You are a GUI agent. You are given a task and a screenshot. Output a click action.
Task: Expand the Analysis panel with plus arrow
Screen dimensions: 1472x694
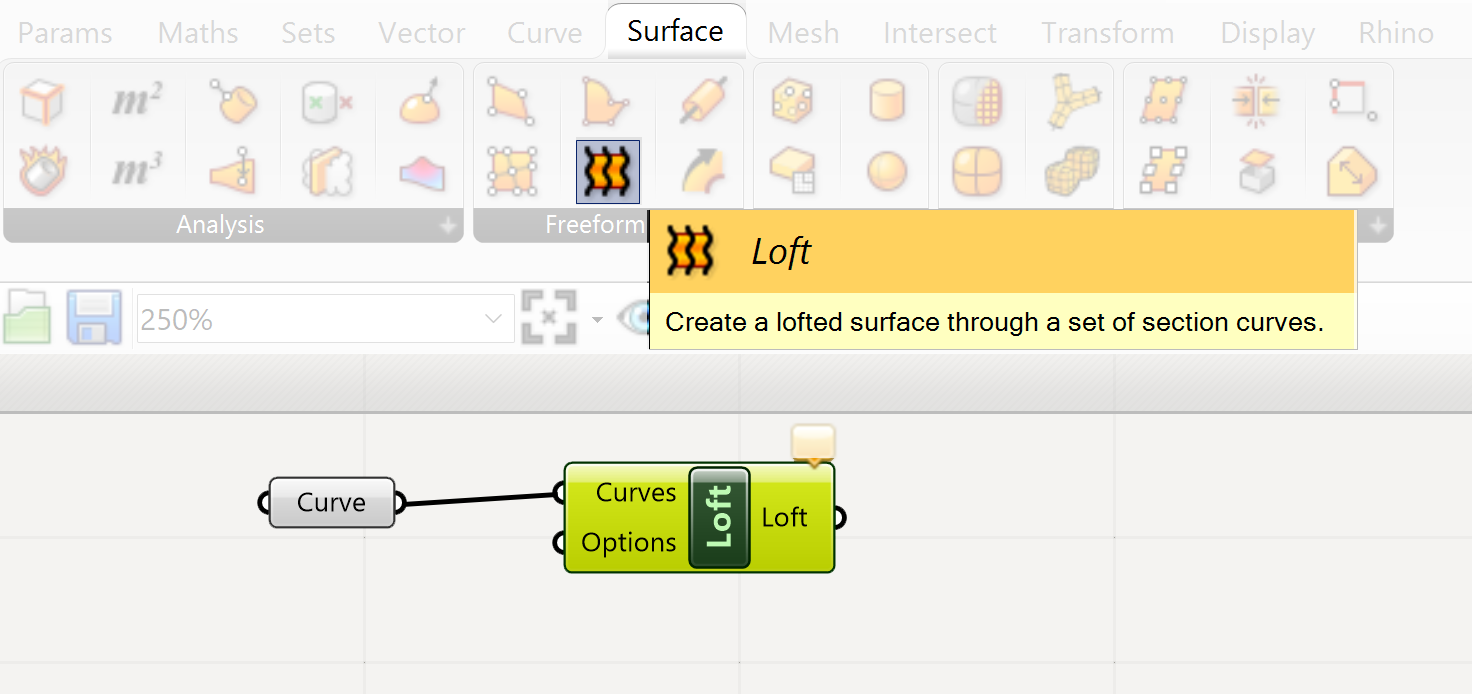click(448, 227)
